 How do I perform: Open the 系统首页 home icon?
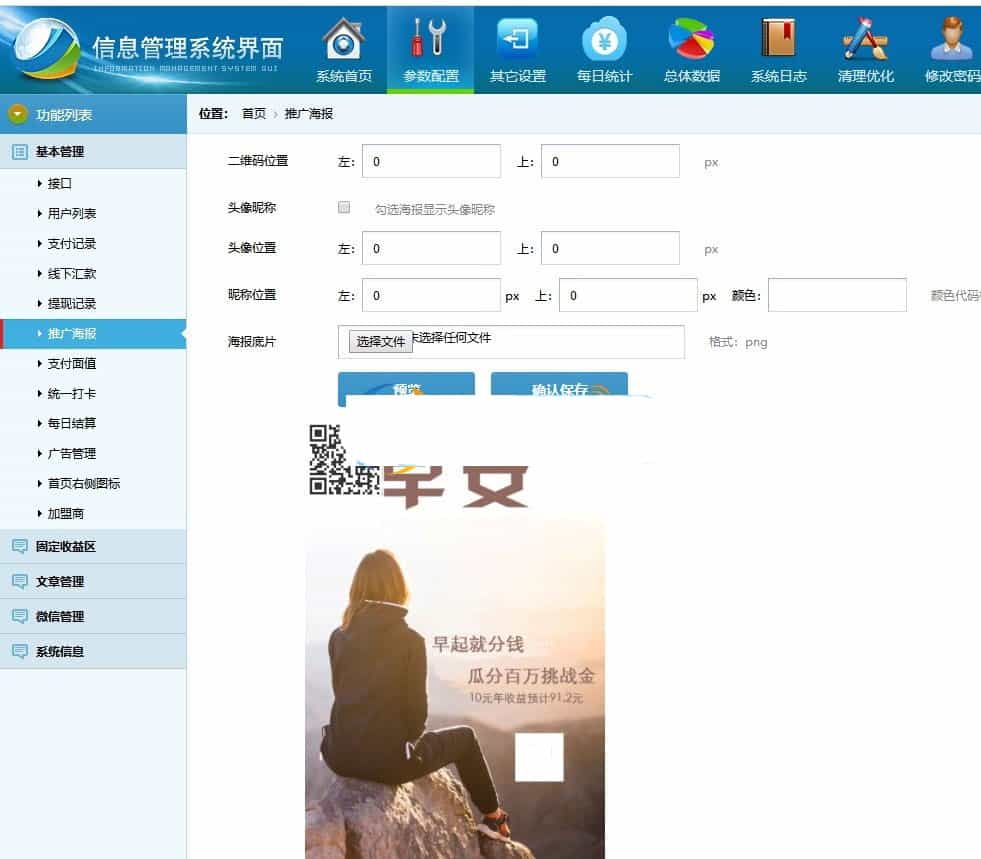343,39
